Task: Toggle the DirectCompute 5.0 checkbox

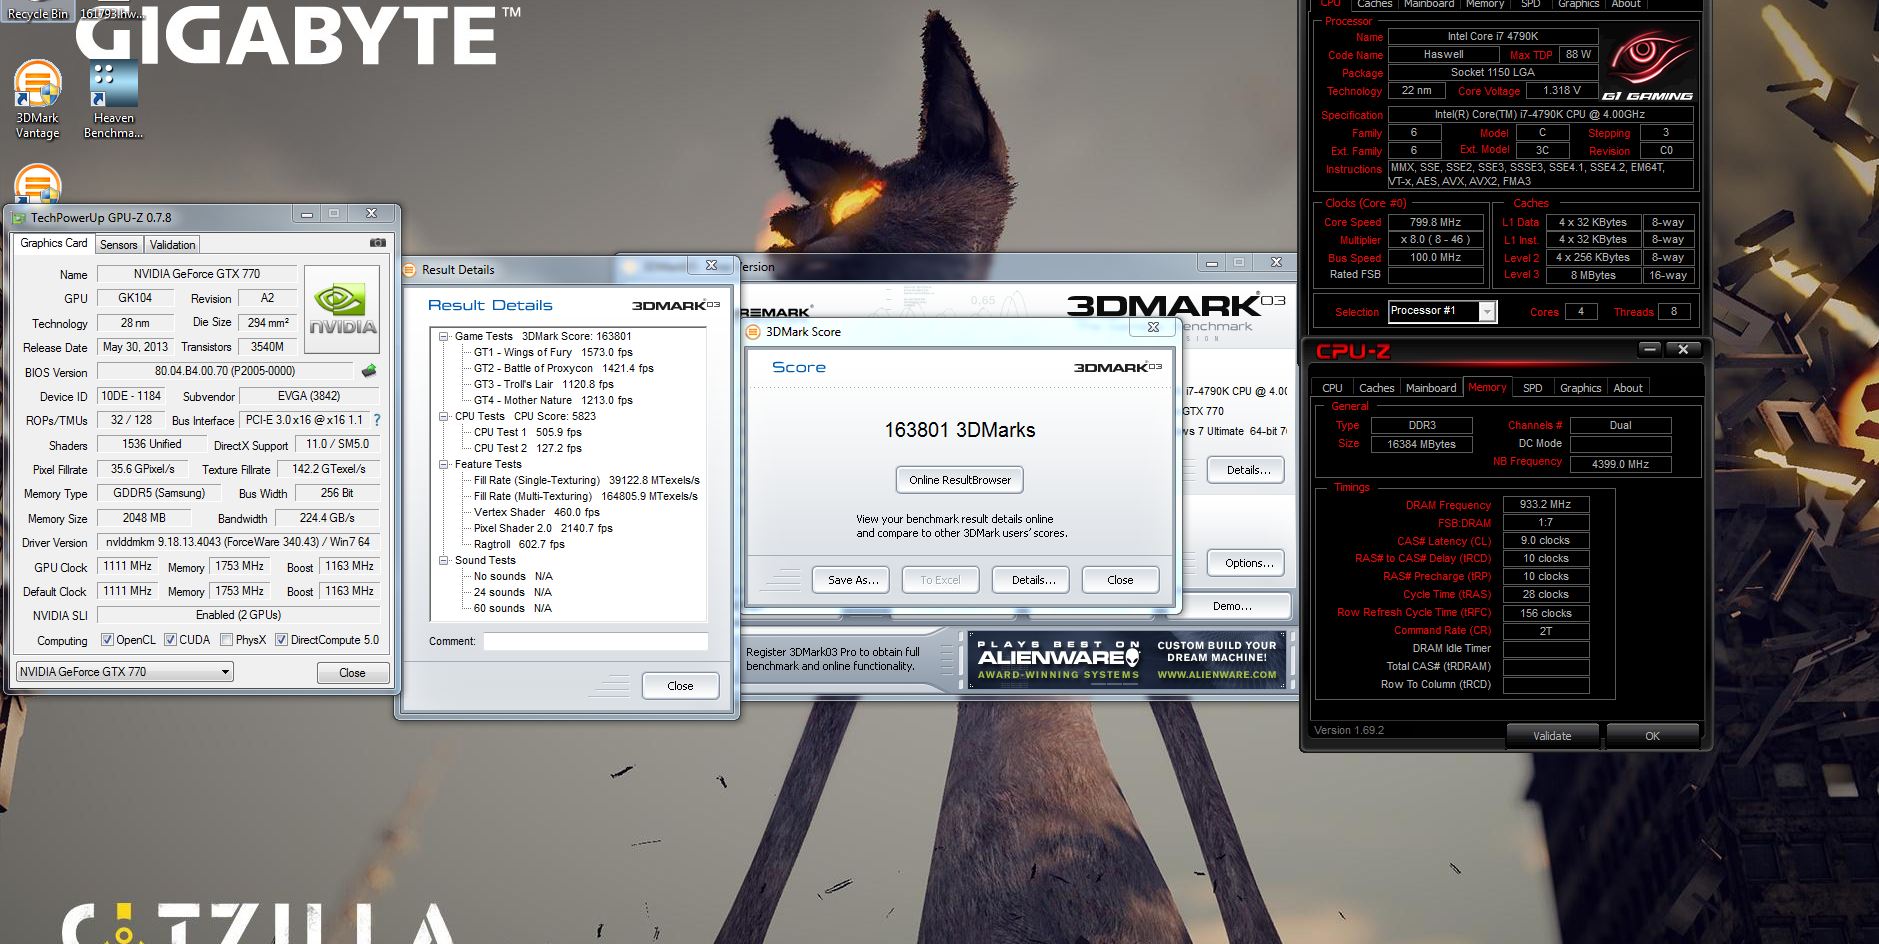Action: [x=282, y=640]
